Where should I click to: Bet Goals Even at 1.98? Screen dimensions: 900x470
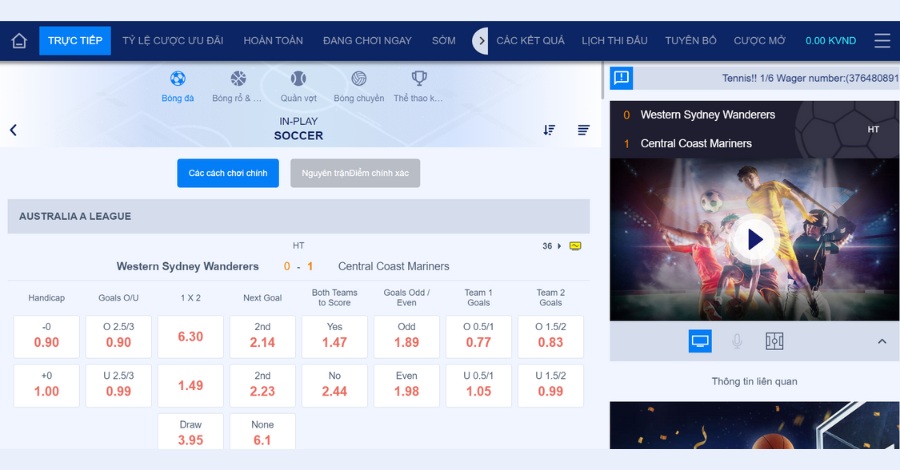[406, 386]
